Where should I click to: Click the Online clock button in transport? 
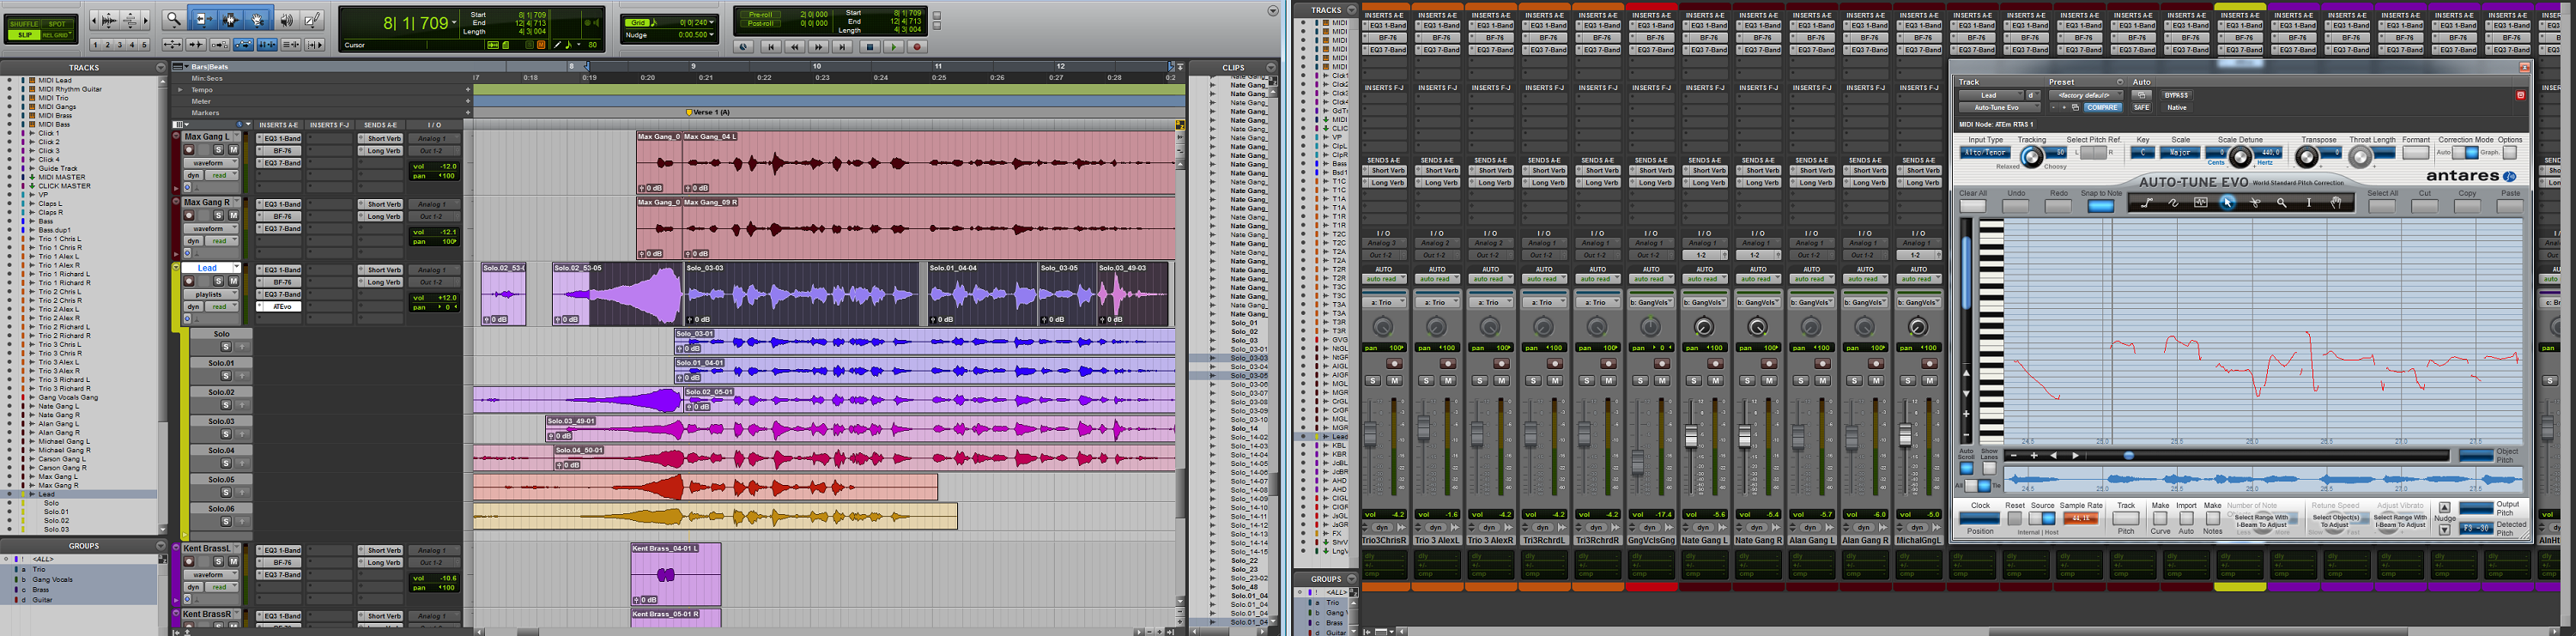tap(744, 47)
